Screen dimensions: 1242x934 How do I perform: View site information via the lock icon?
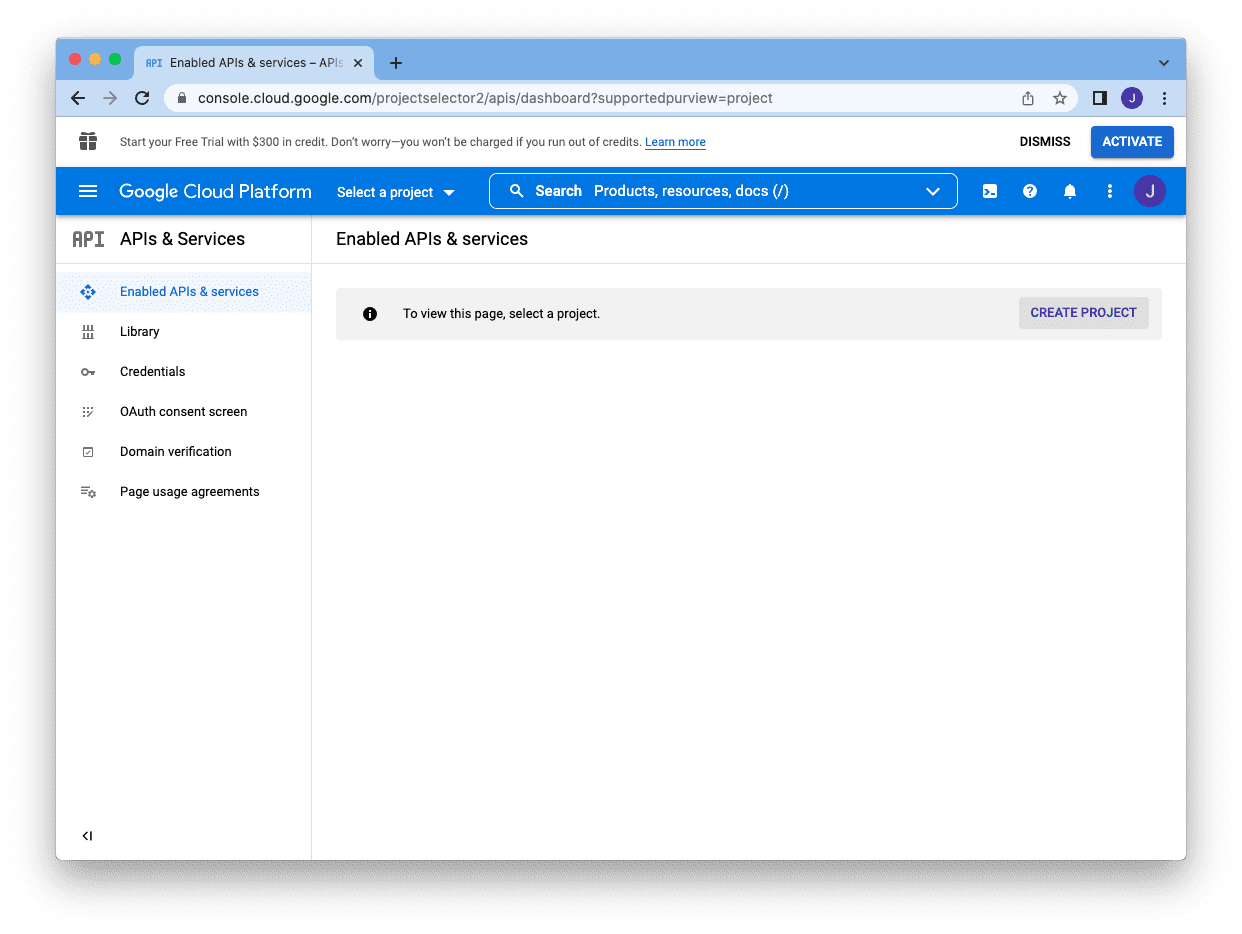182,98
